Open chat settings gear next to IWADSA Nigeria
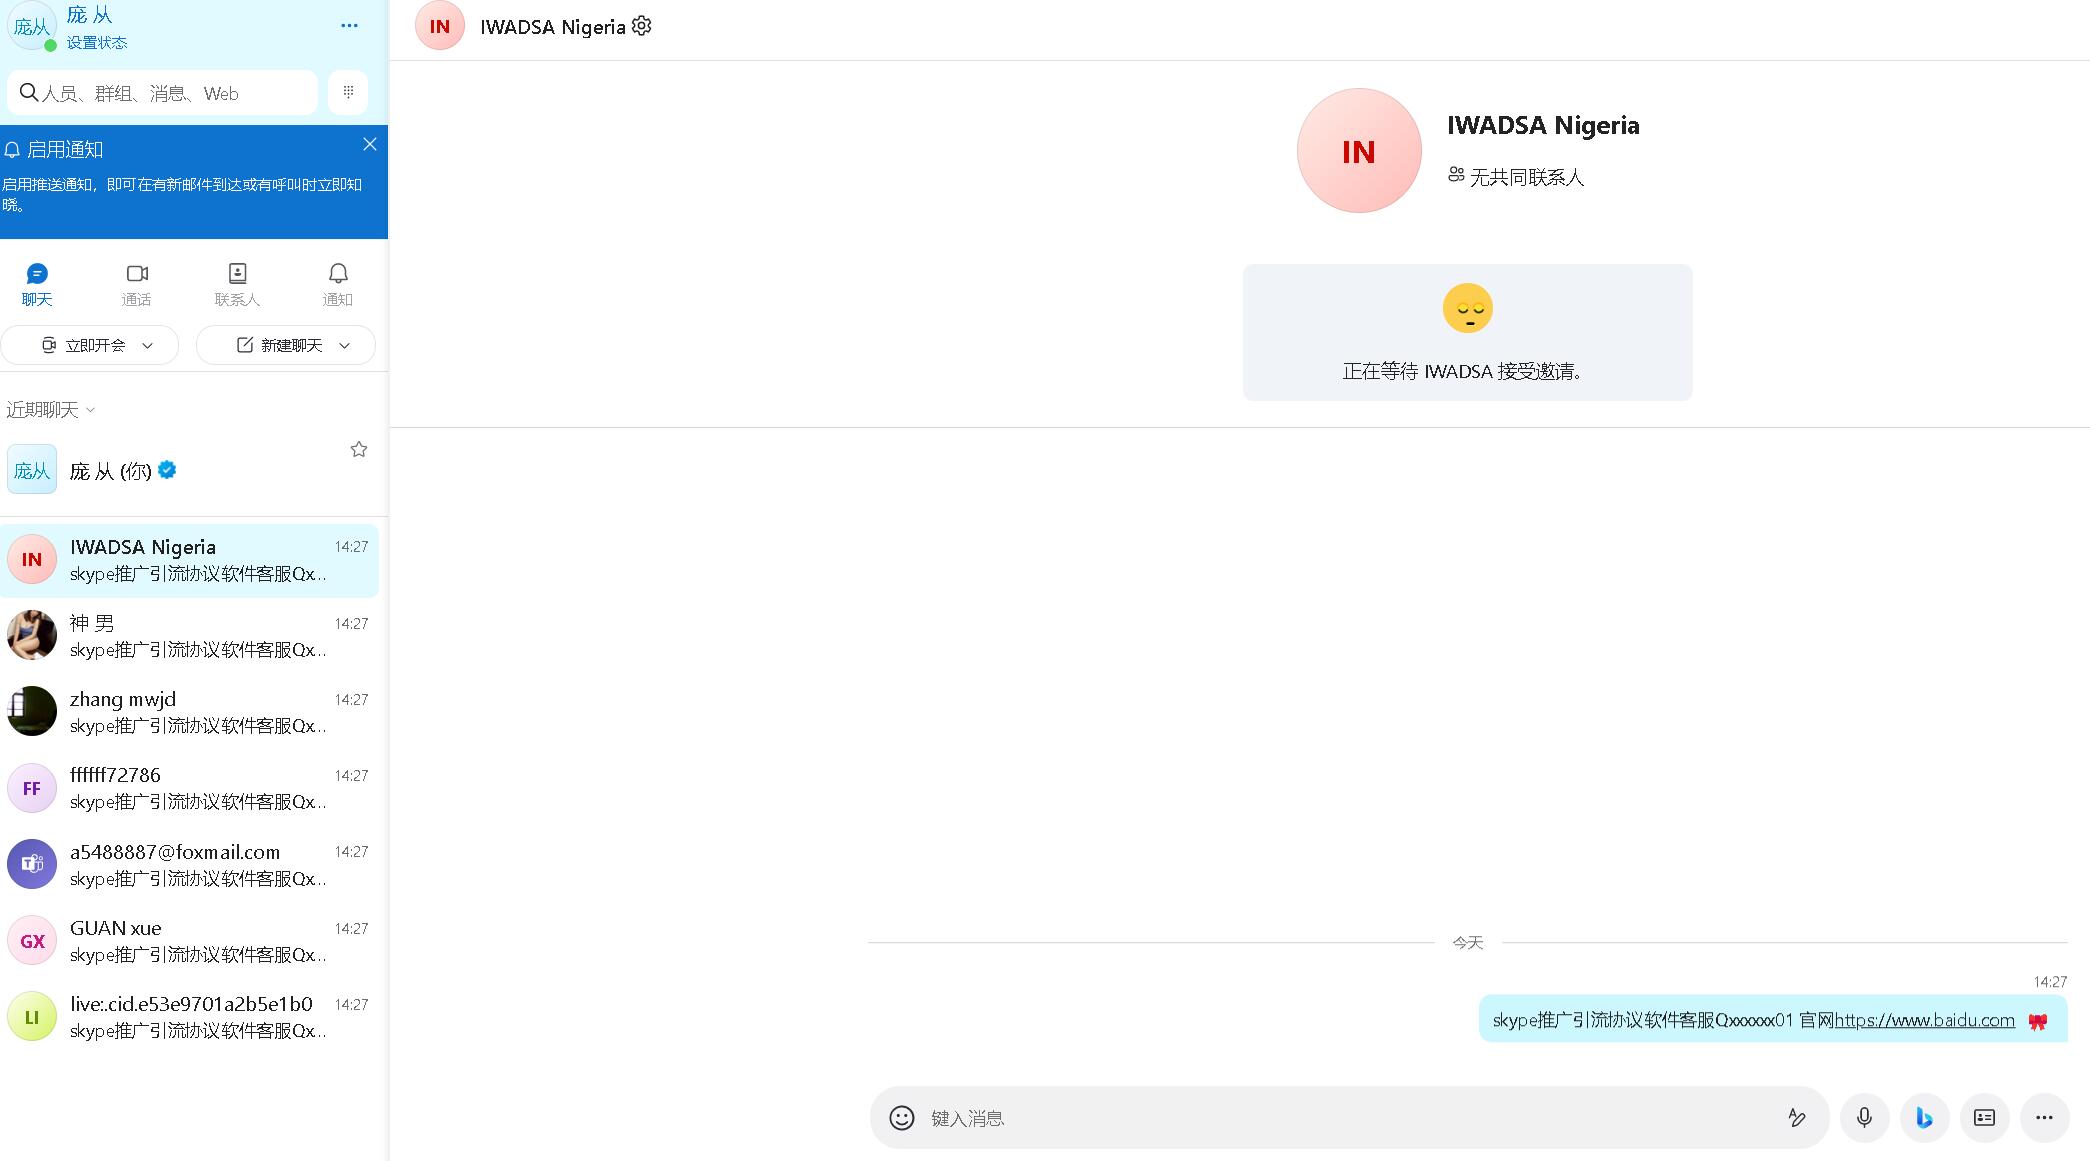 pyautogui.click(x=642, y=26)
